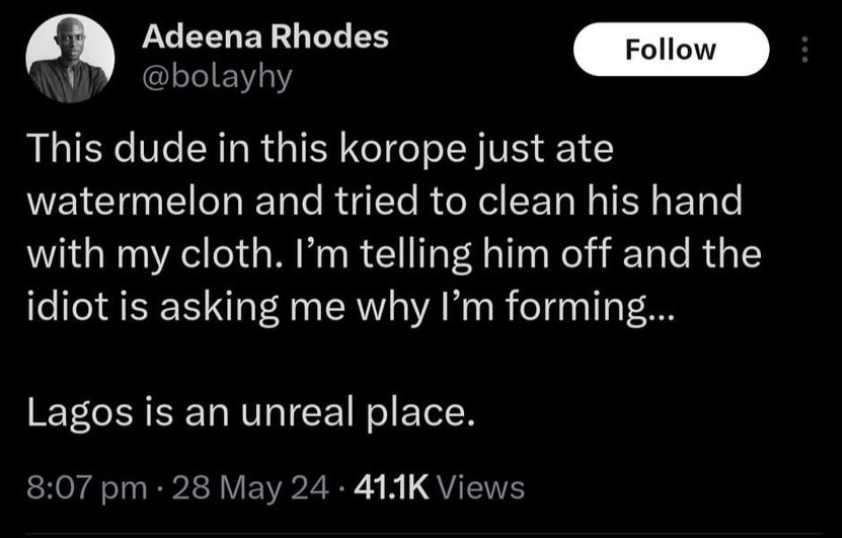Follow Adeena Rhodes
Screen dimensions: 842x538
670,49
